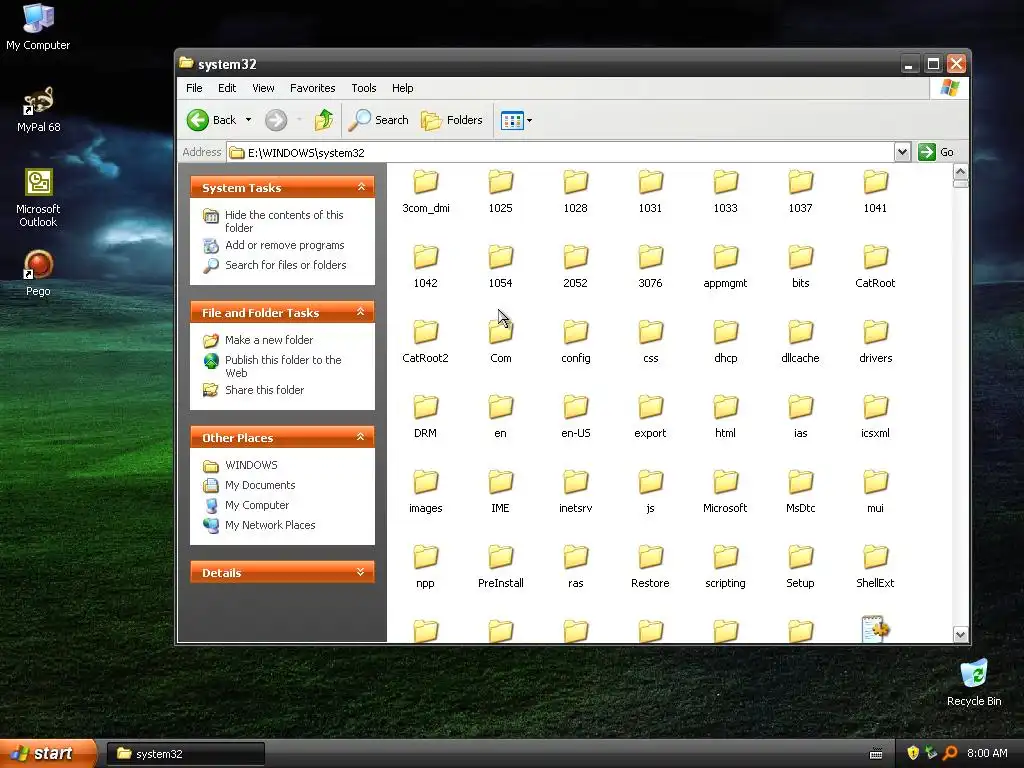Click the system32 taskbar button

point(185,754)
